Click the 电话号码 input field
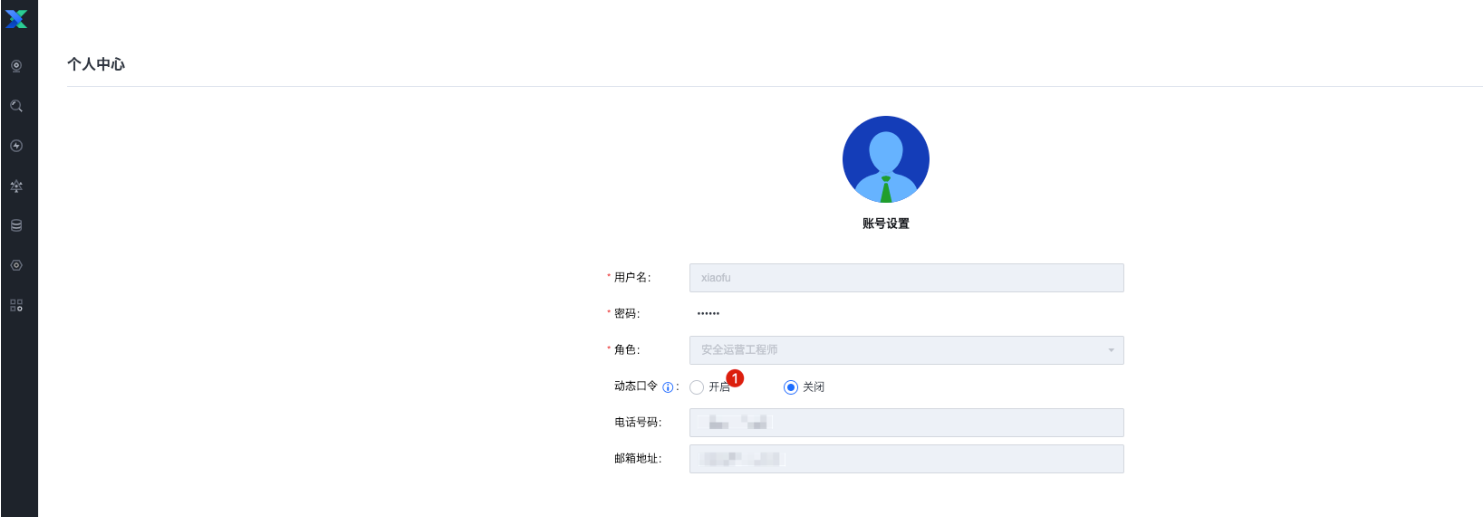This screenshot has height=517, width=1483. 906,423
